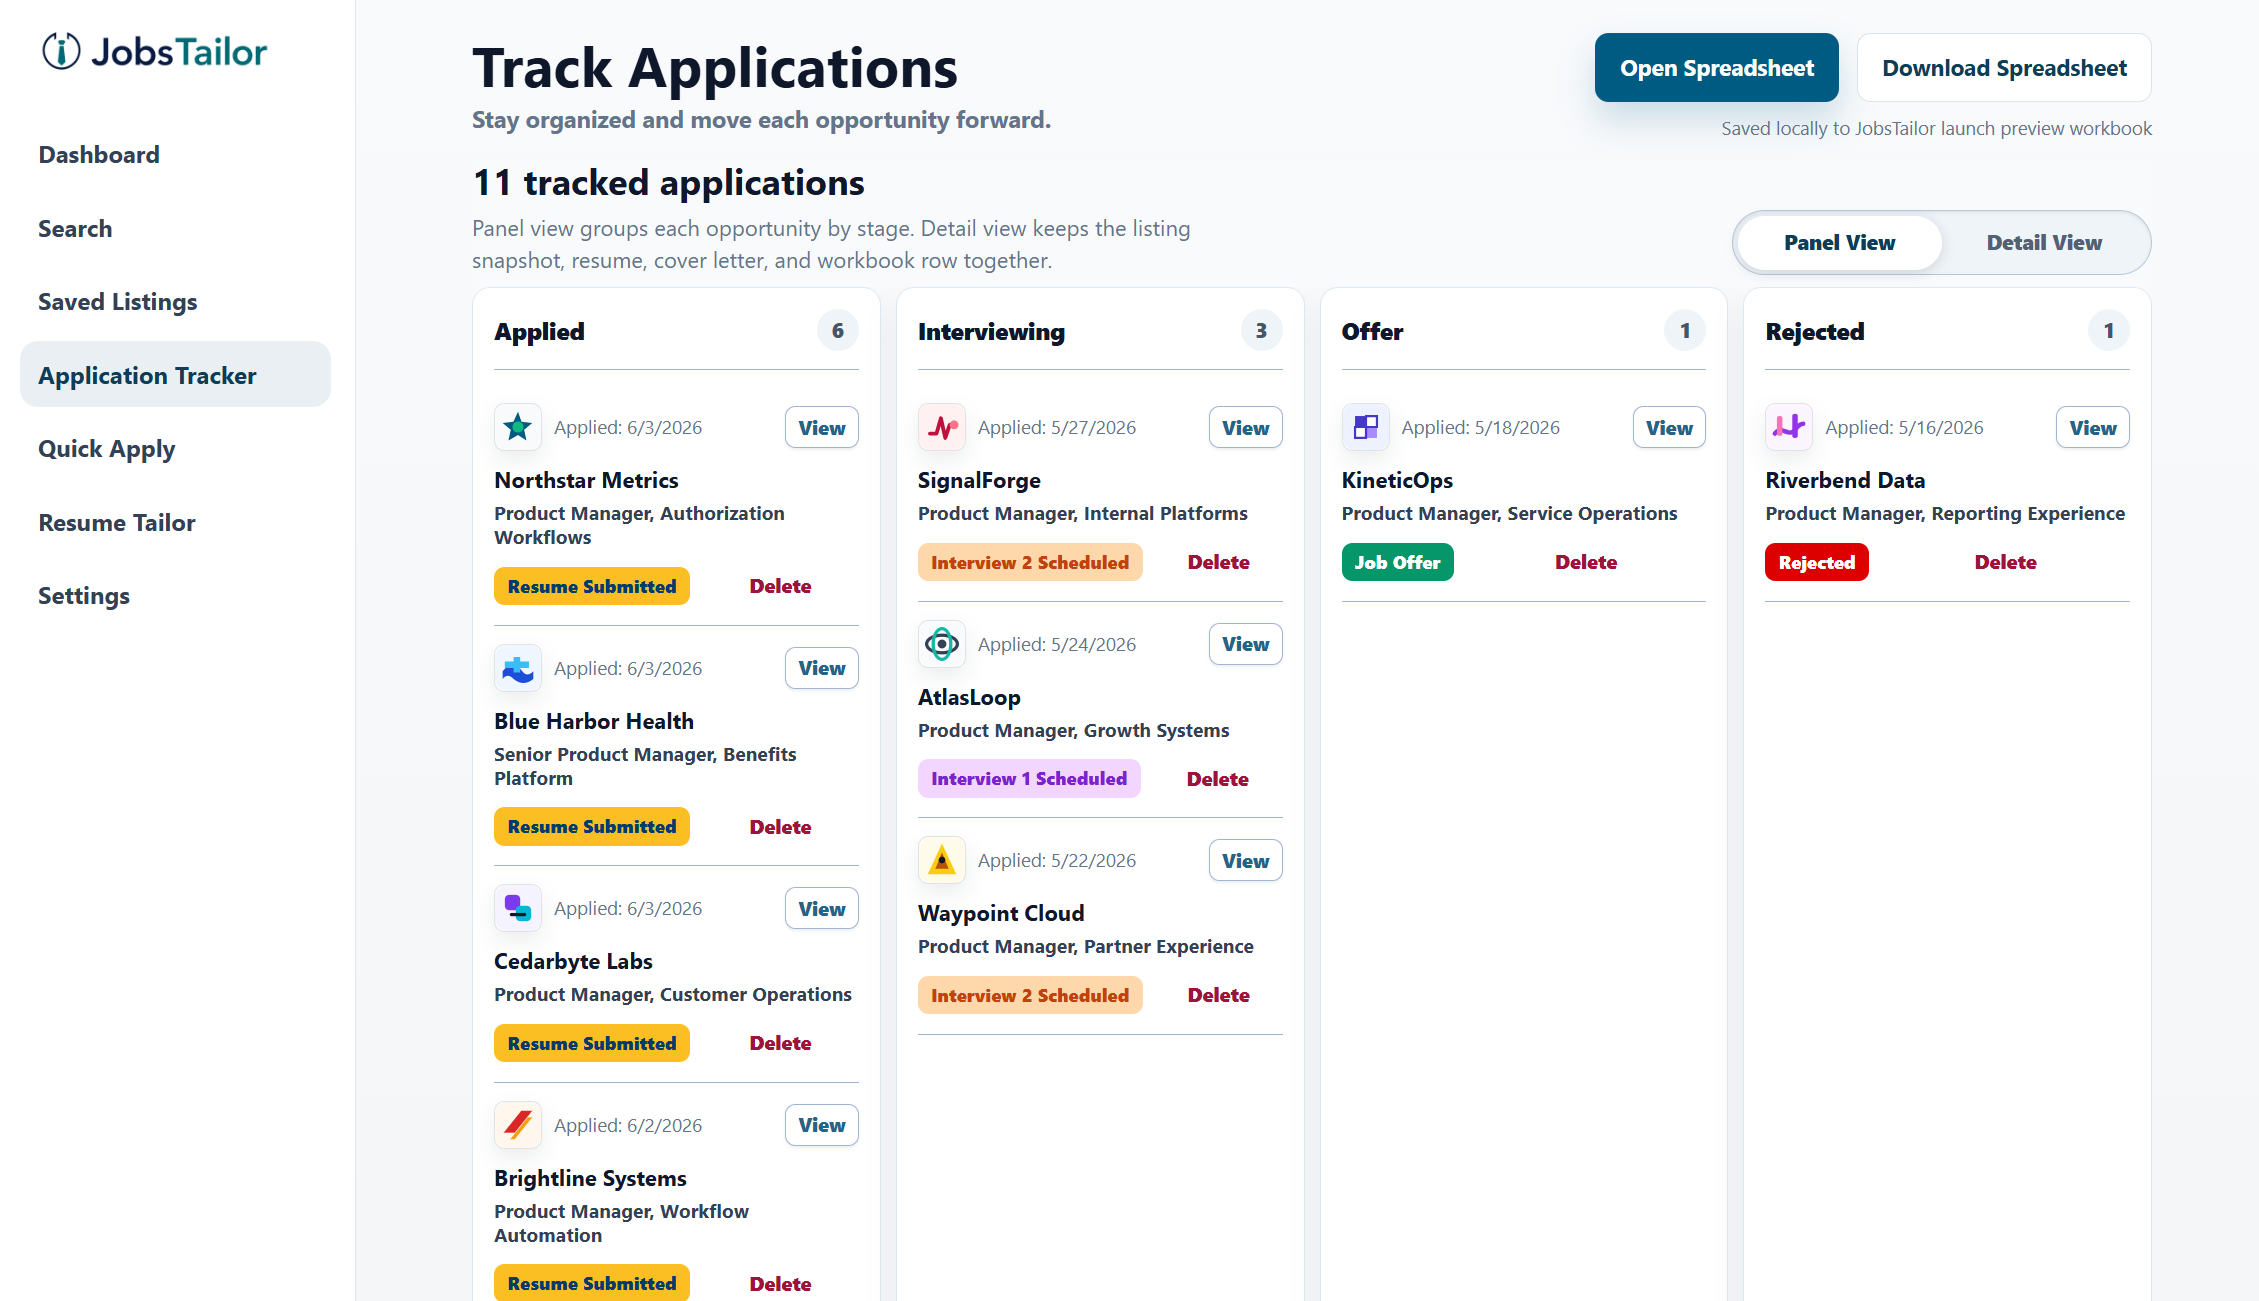Click the Cedarbyte Labs logo icon

[x=518, y=908]
